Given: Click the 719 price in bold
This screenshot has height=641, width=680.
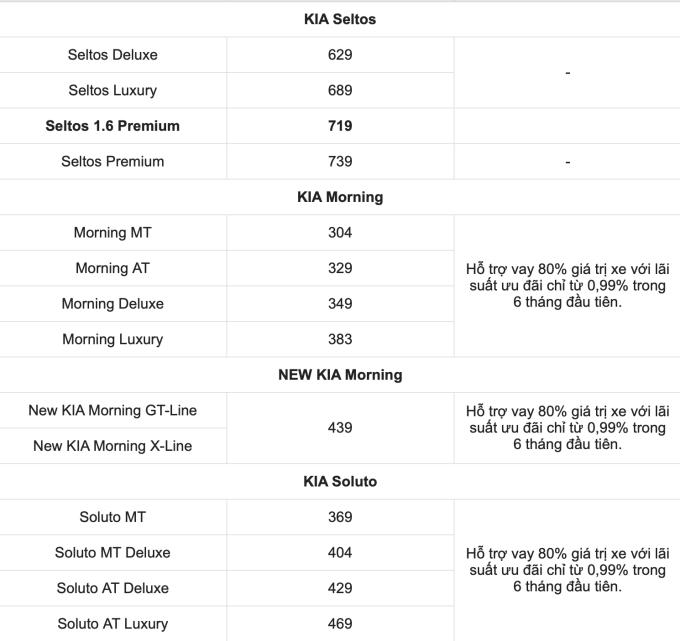Looking at the screenshot, I should point(340,126).
